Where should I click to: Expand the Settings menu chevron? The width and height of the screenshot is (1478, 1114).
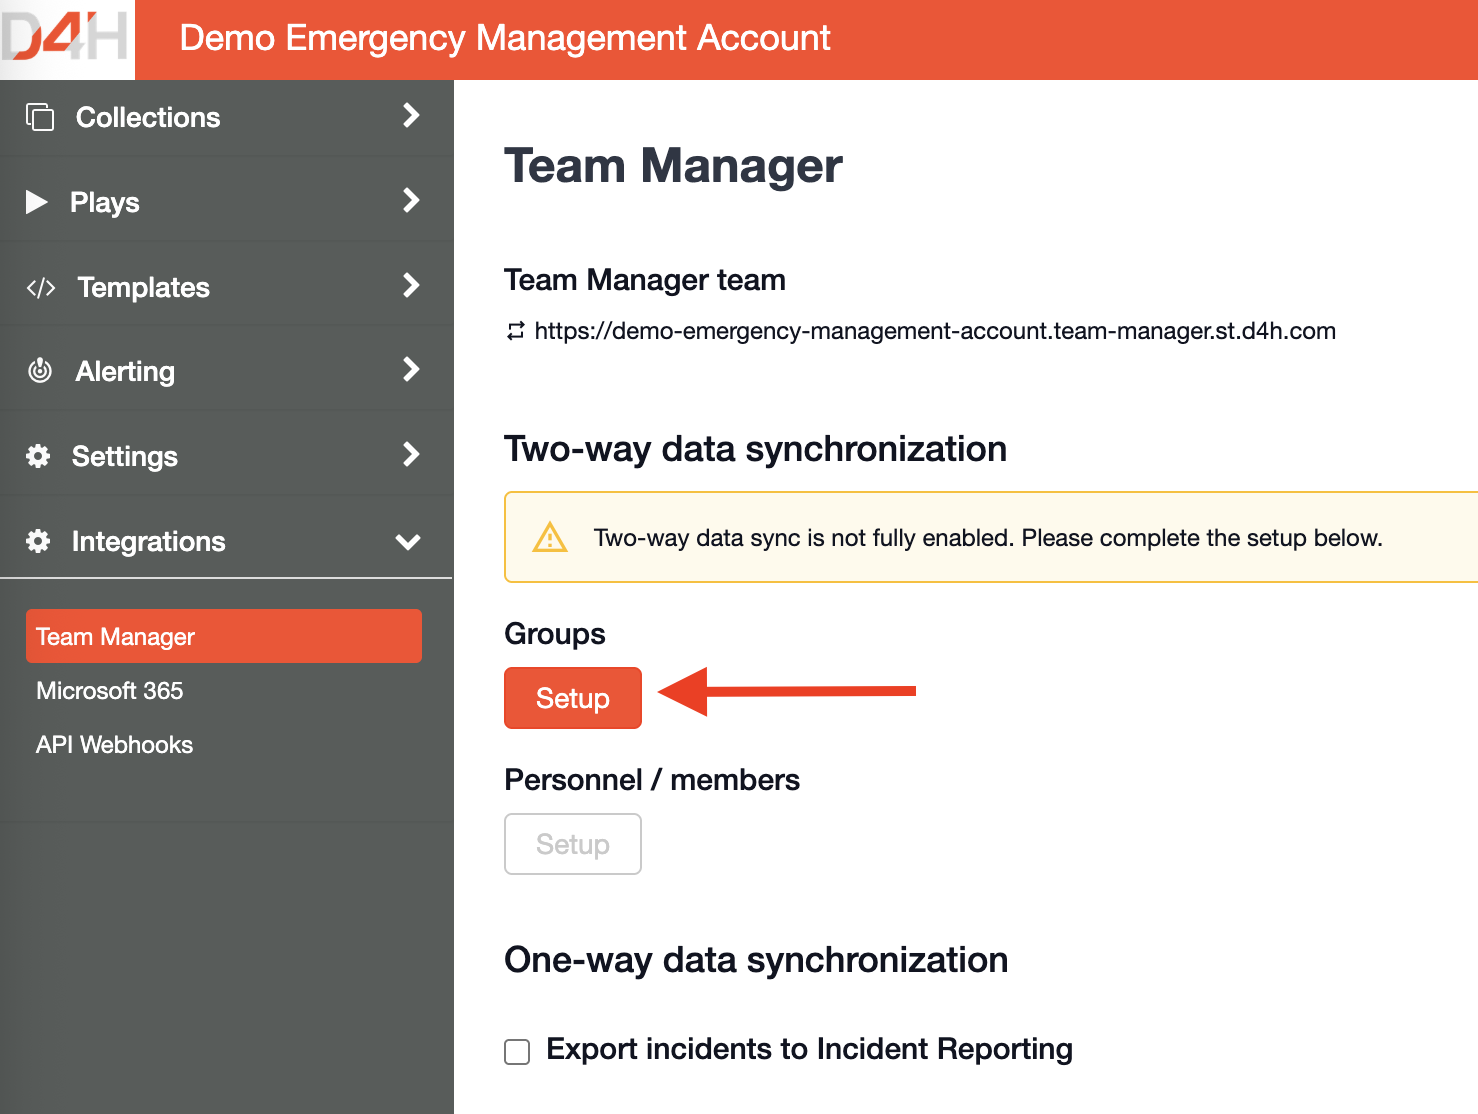pyautogui.click(x=410, y=454)
